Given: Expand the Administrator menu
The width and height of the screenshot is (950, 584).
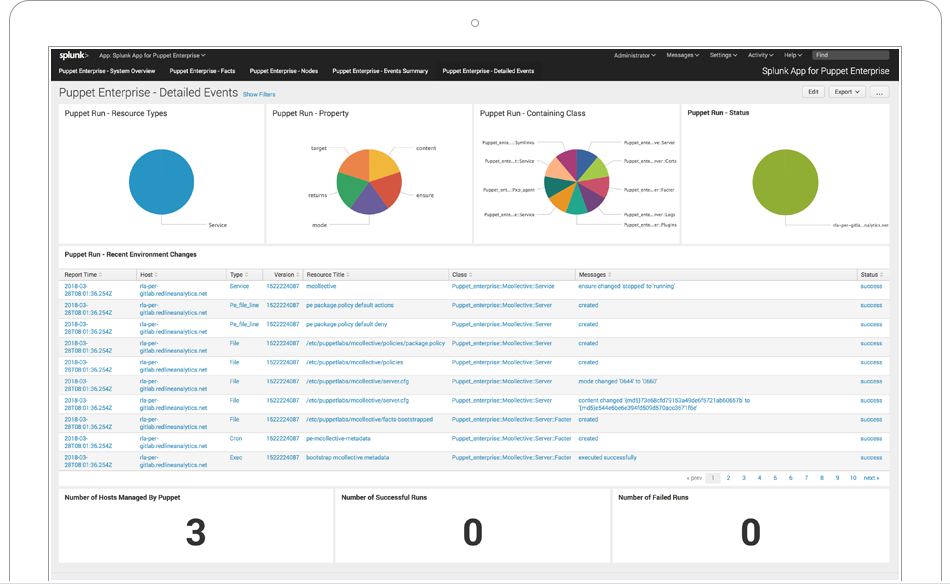Looking at the screenshot, I should coord(634,55).
